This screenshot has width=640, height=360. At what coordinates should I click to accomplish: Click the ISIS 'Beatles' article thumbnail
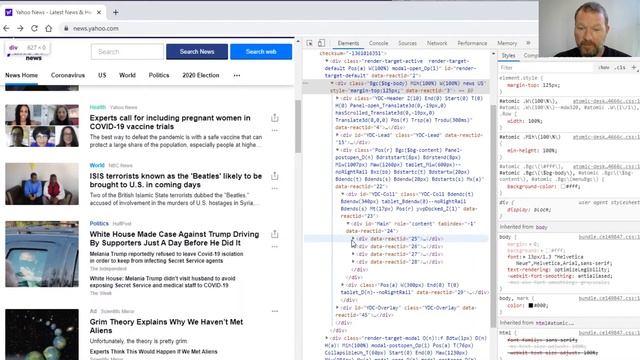point(42,184)
